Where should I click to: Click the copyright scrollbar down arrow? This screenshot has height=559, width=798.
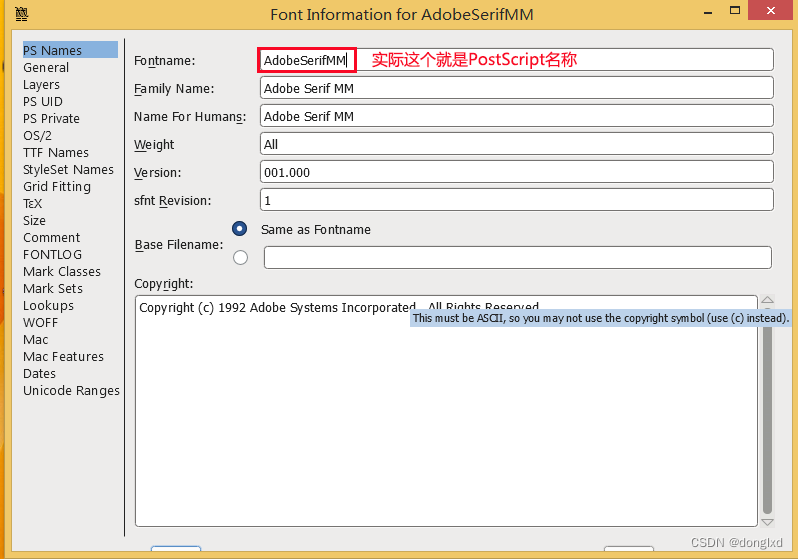click(x=767, y=522)
